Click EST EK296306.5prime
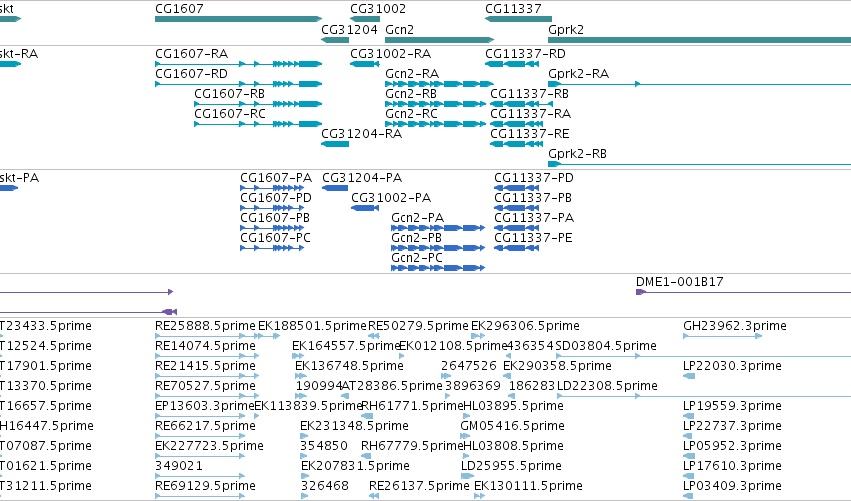 [x=478, y=336]
